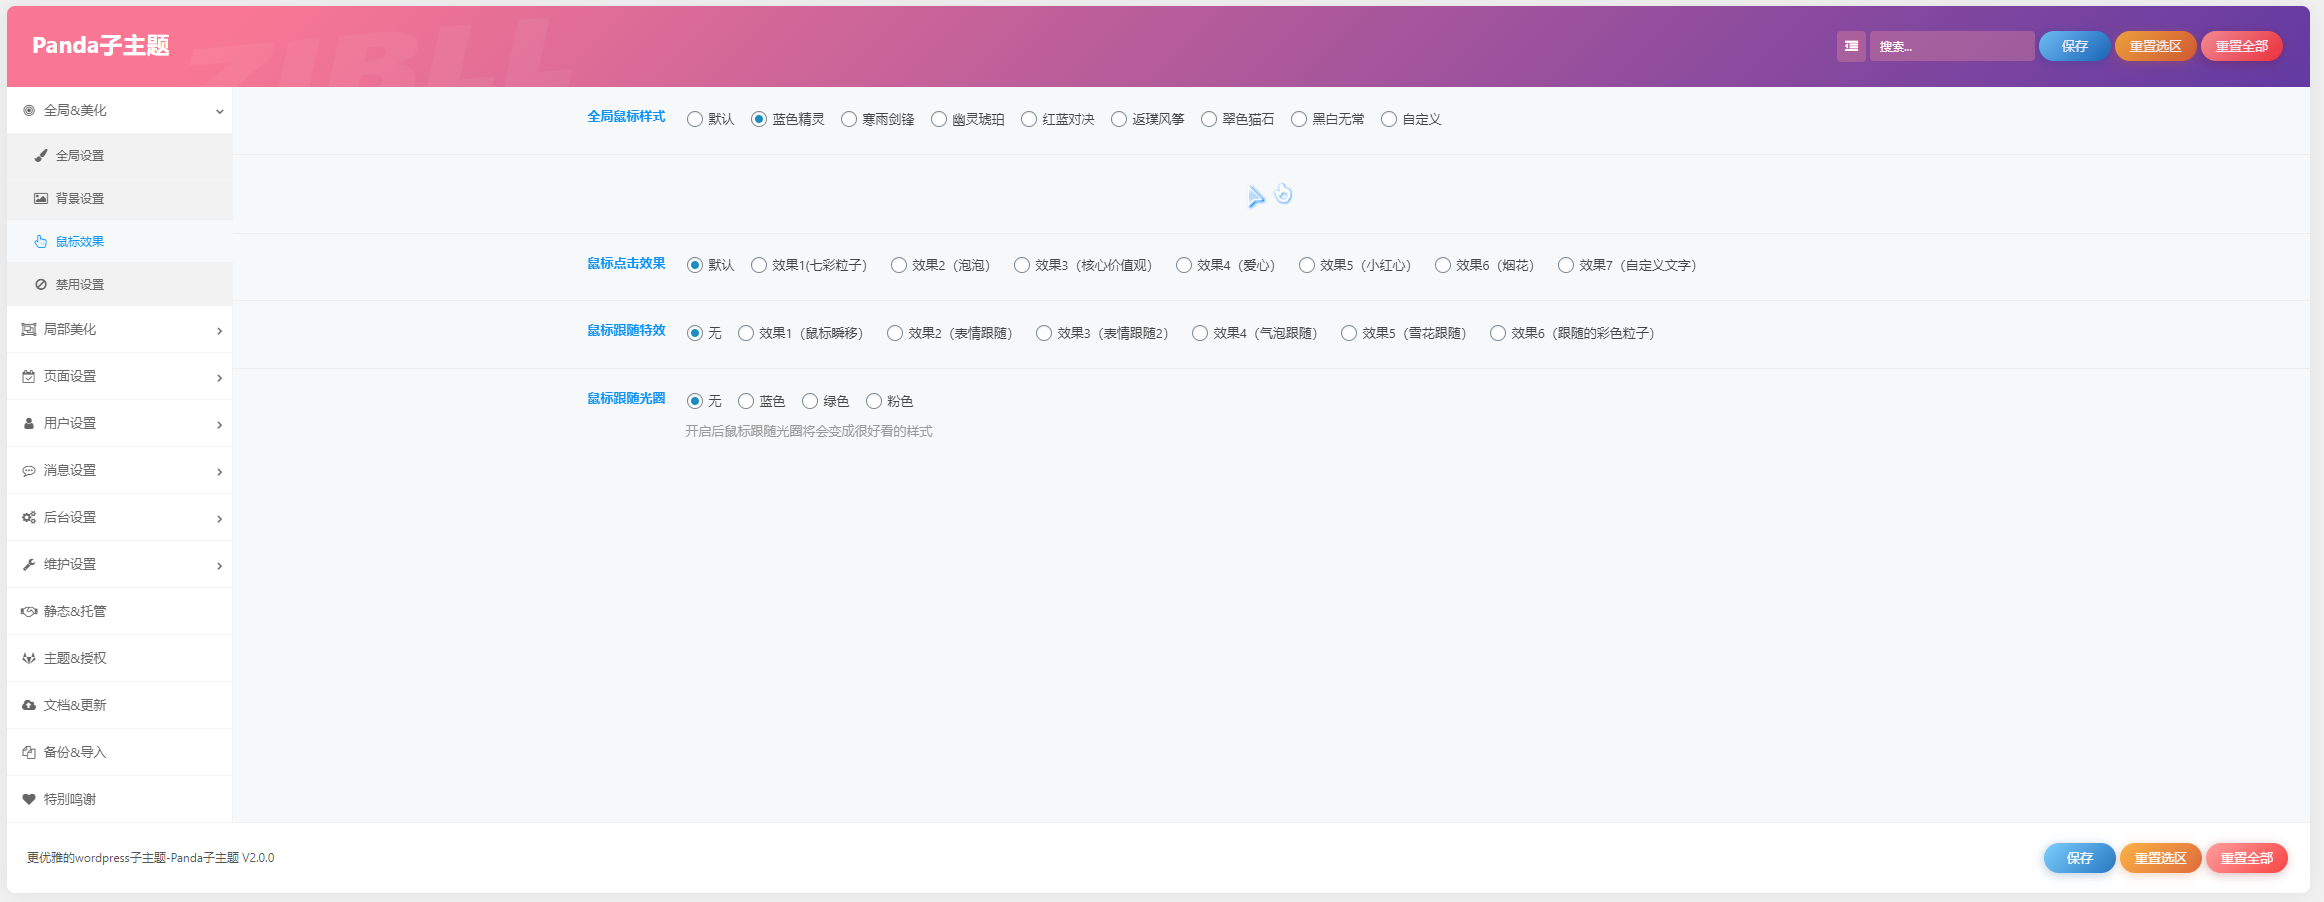
Task: Open the 禁用设置 submenu item
Action: point(120,285)
